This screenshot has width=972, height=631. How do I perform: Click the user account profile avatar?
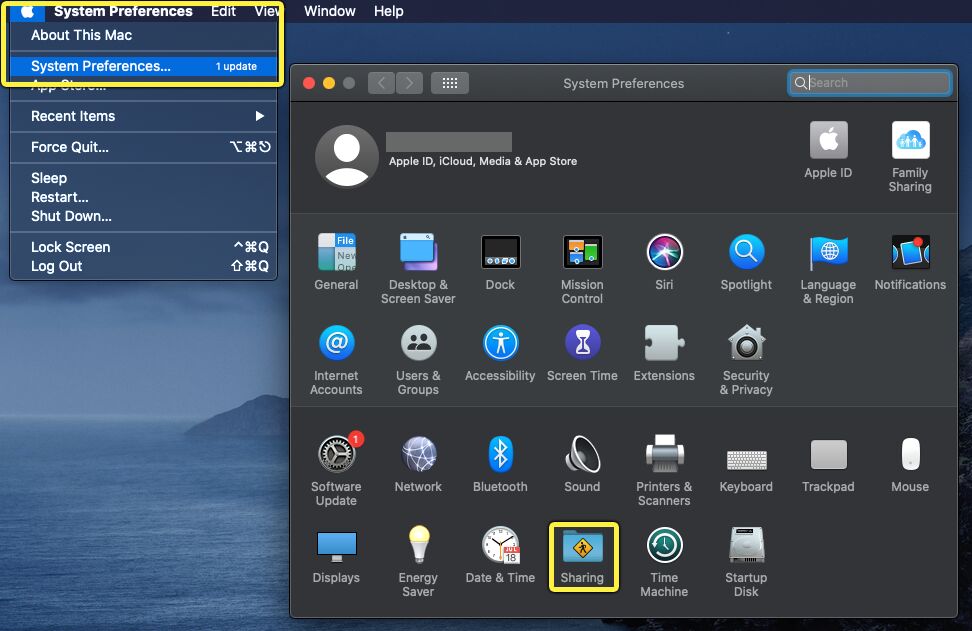346,156
